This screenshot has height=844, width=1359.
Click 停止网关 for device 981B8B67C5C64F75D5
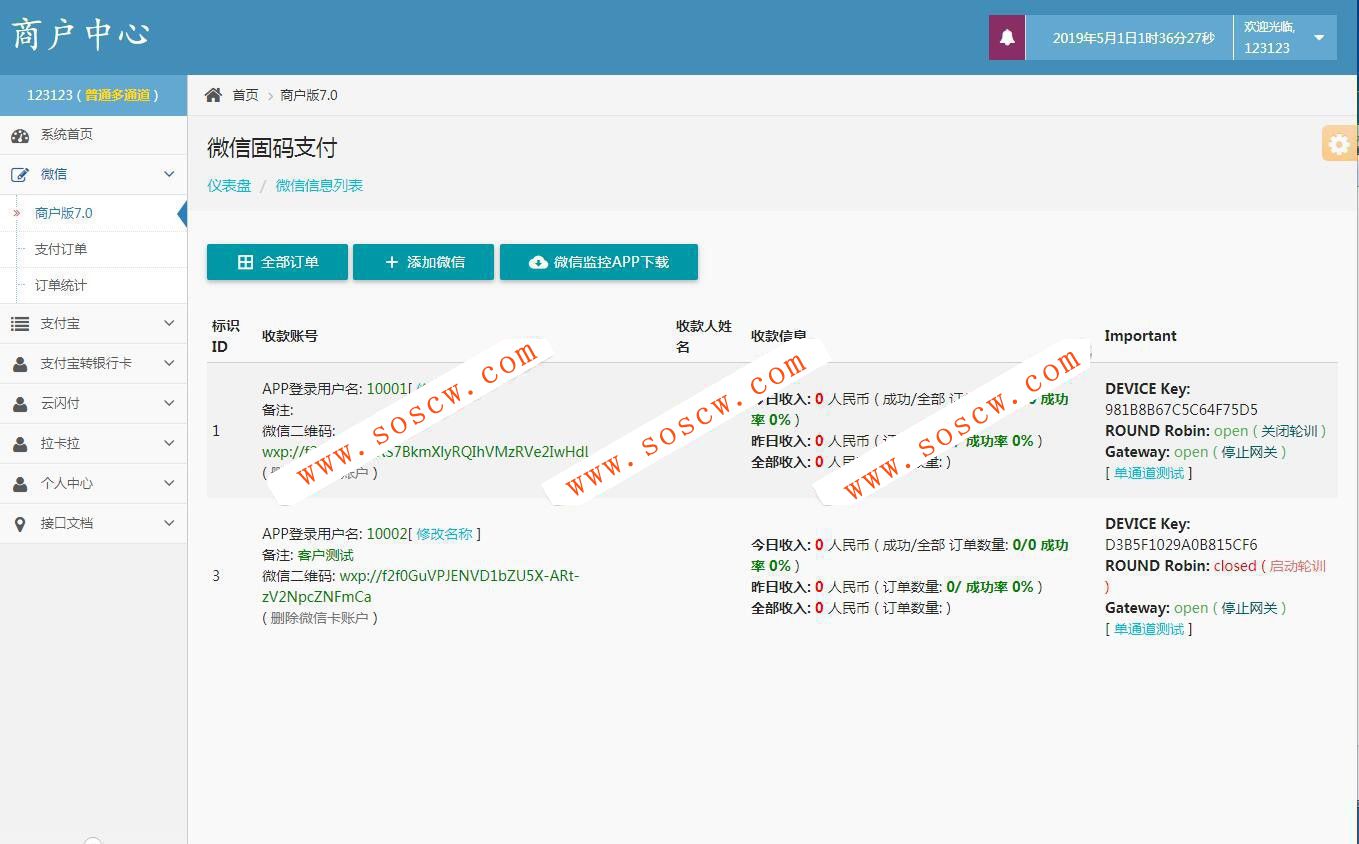(1249, 452)
